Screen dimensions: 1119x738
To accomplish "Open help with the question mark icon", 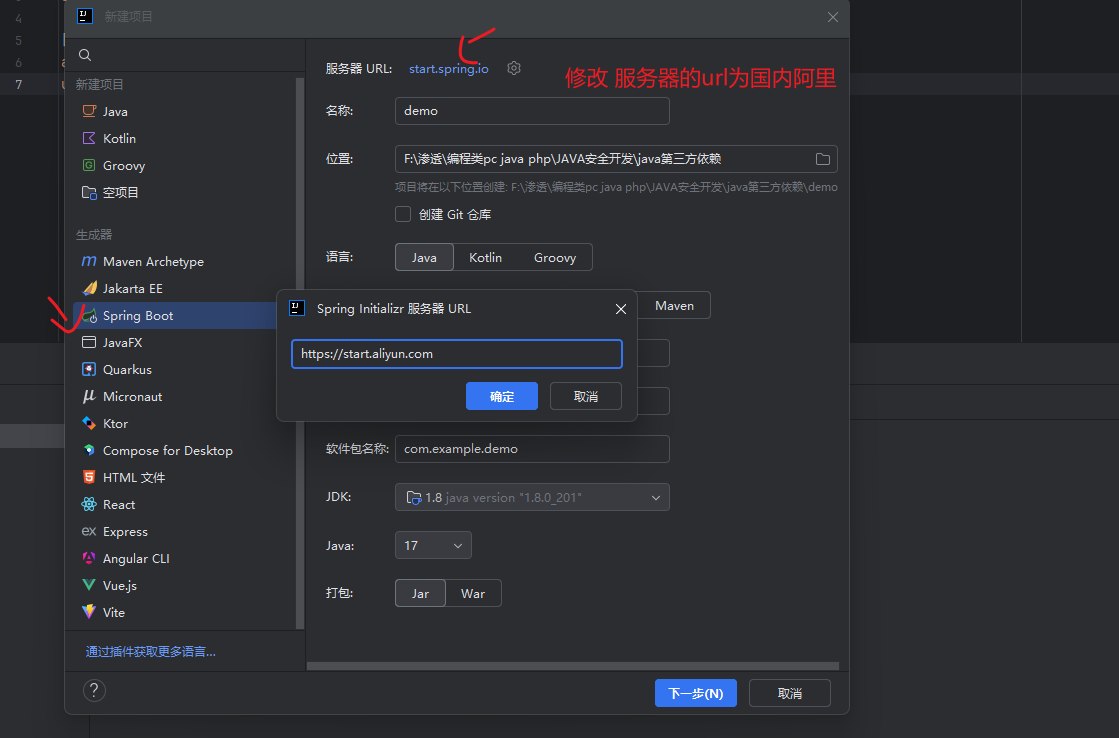I will (94, 690).
